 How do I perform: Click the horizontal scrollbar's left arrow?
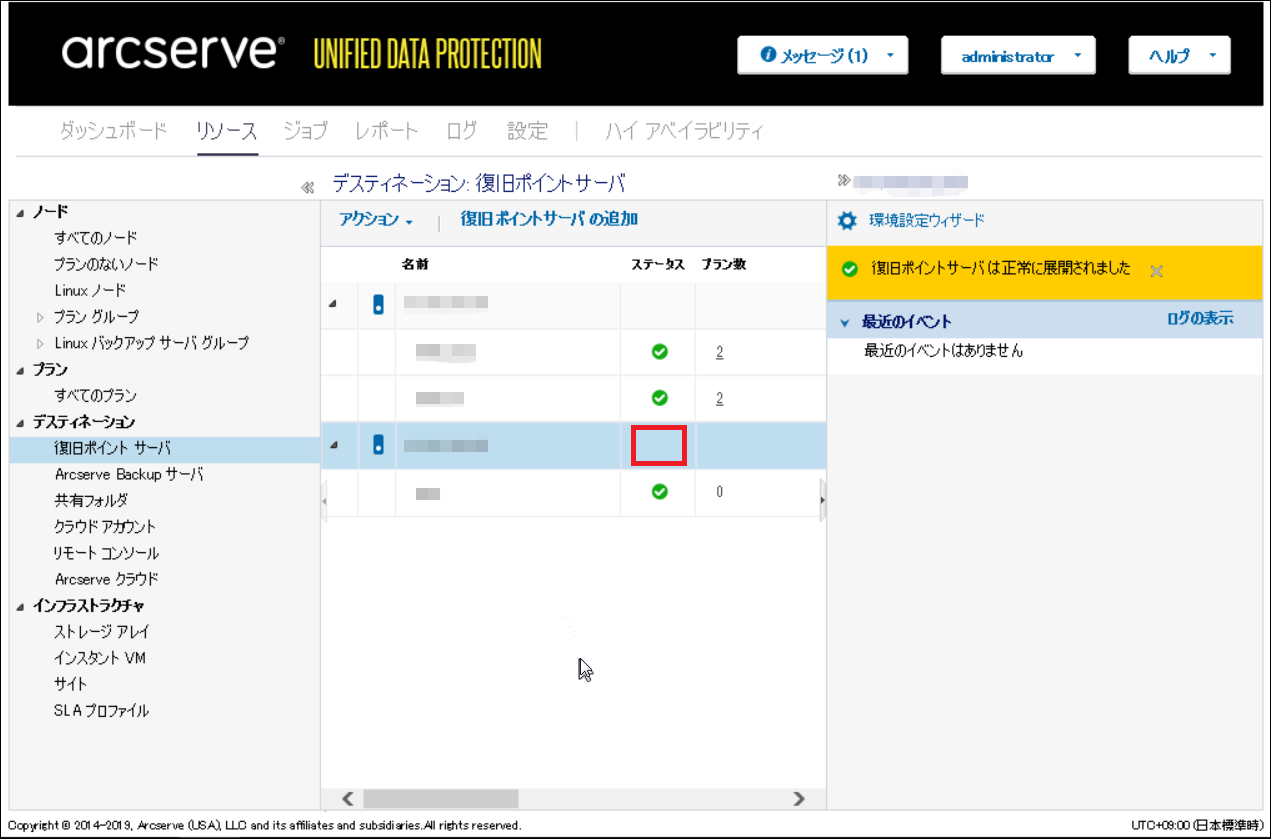tap(348, 798)
